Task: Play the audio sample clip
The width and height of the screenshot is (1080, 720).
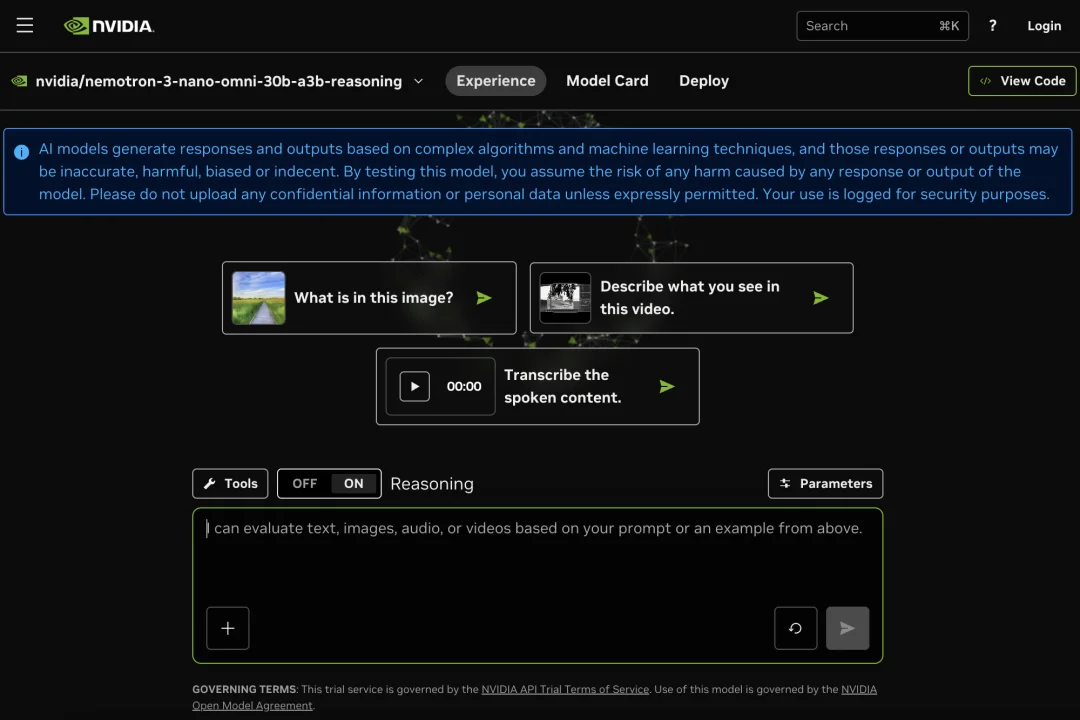Action: tap(415, 387)
